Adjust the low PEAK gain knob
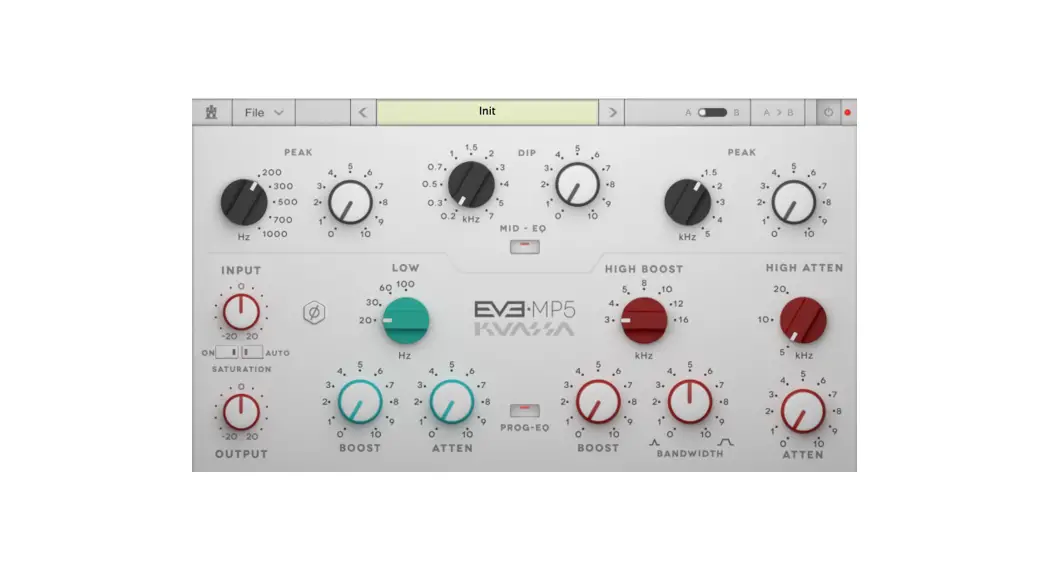 point(350,202)
